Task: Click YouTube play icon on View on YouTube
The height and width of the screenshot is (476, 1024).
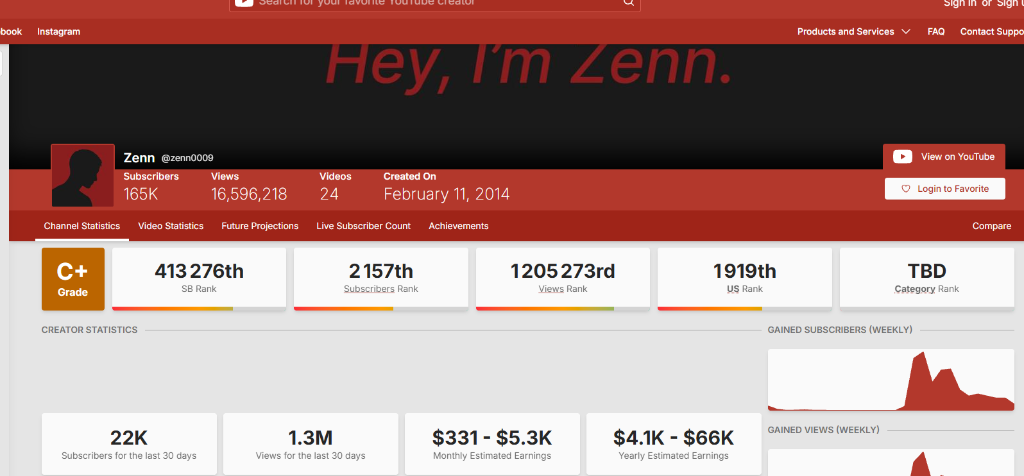Action: pyautogui.click(x=903, y=157)
